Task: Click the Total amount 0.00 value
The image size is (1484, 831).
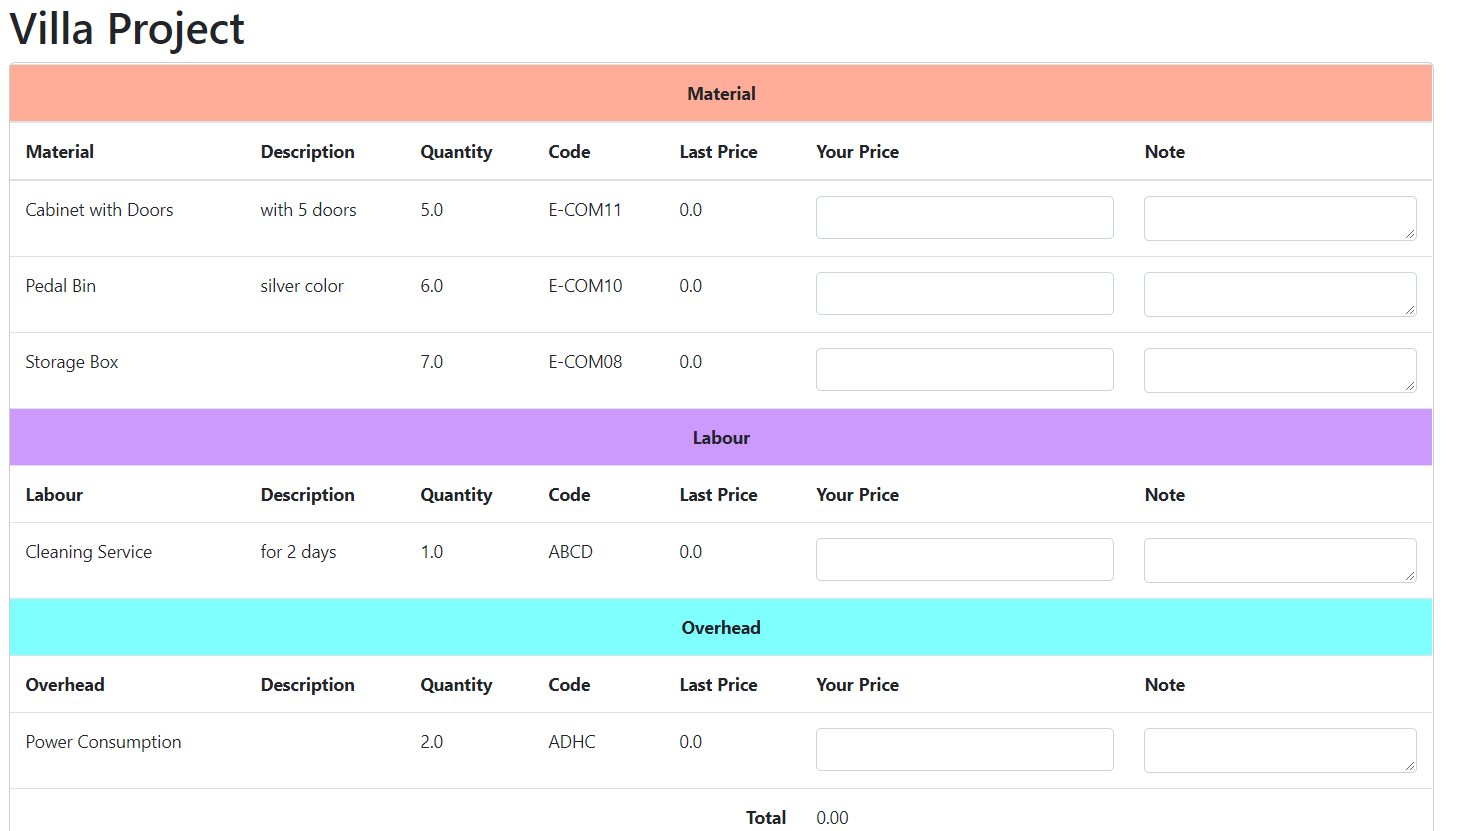Action: (x=832, y=818)
